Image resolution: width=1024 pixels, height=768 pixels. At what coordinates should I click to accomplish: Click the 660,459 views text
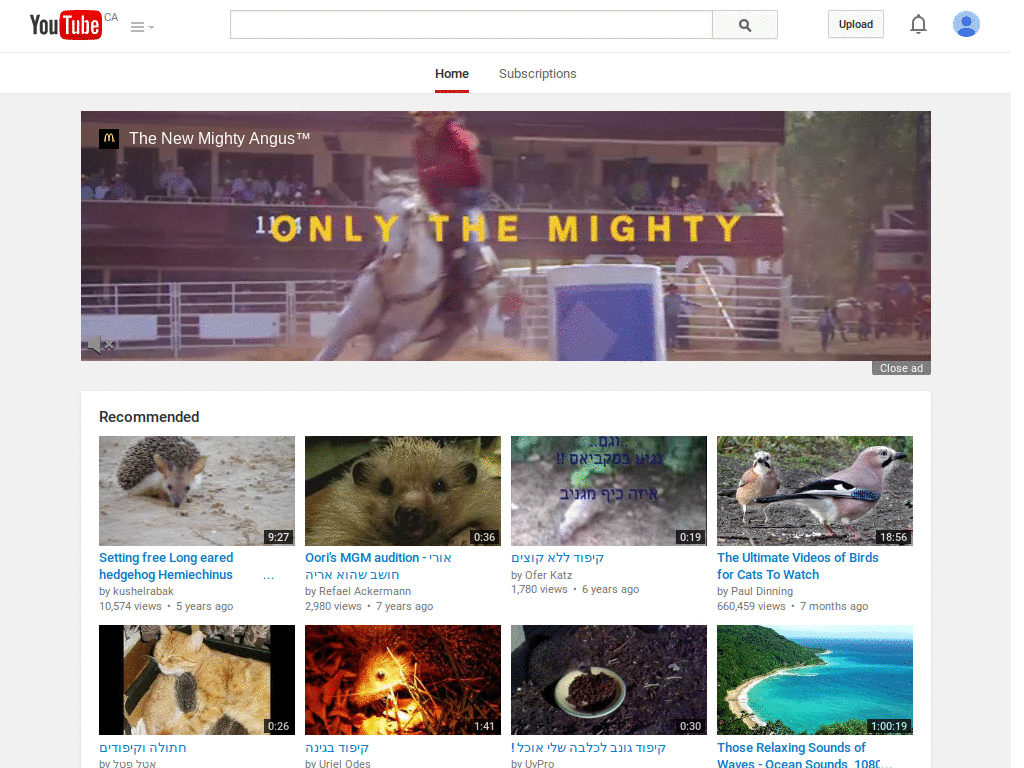(x=751, y=607)
